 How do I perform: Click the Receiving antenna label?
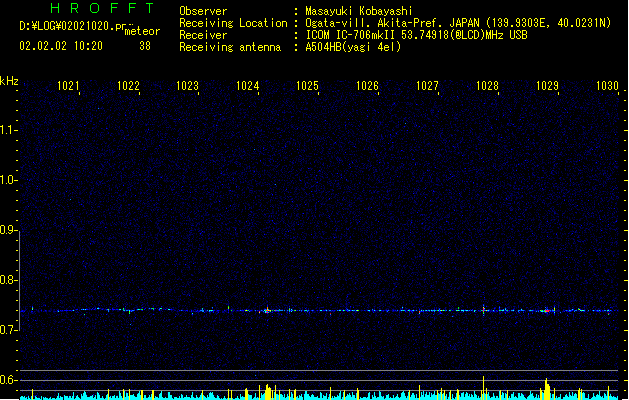point(230,47)
